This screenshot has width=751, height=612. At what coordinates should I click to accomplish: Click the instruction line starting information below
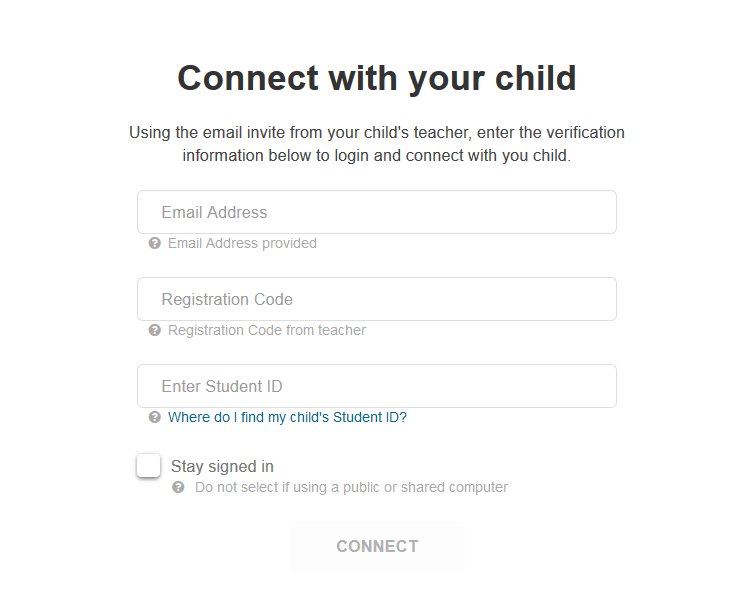(x=376, y=156)
